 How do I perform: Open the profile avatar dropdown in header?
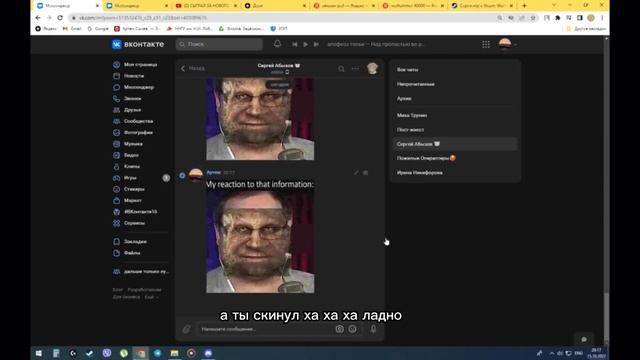[507, 44]
